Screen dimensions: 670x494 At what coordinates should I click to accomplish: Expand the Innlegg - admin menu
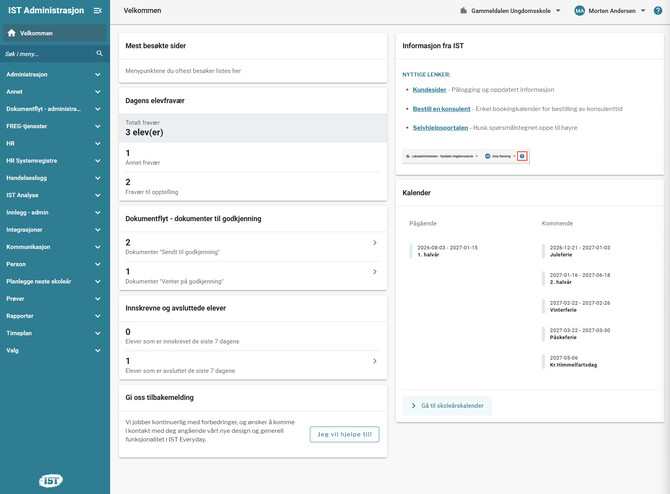[x=54, y=212]
